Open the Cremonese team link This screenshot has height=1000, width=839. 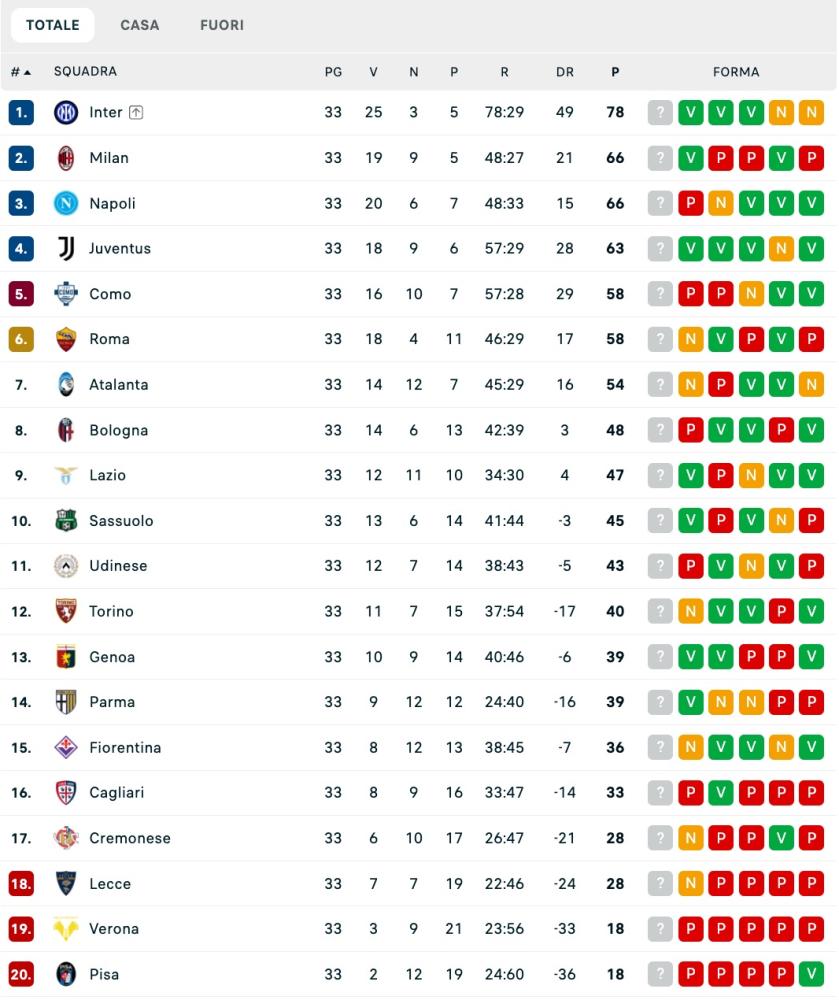[x=129, y=838]
